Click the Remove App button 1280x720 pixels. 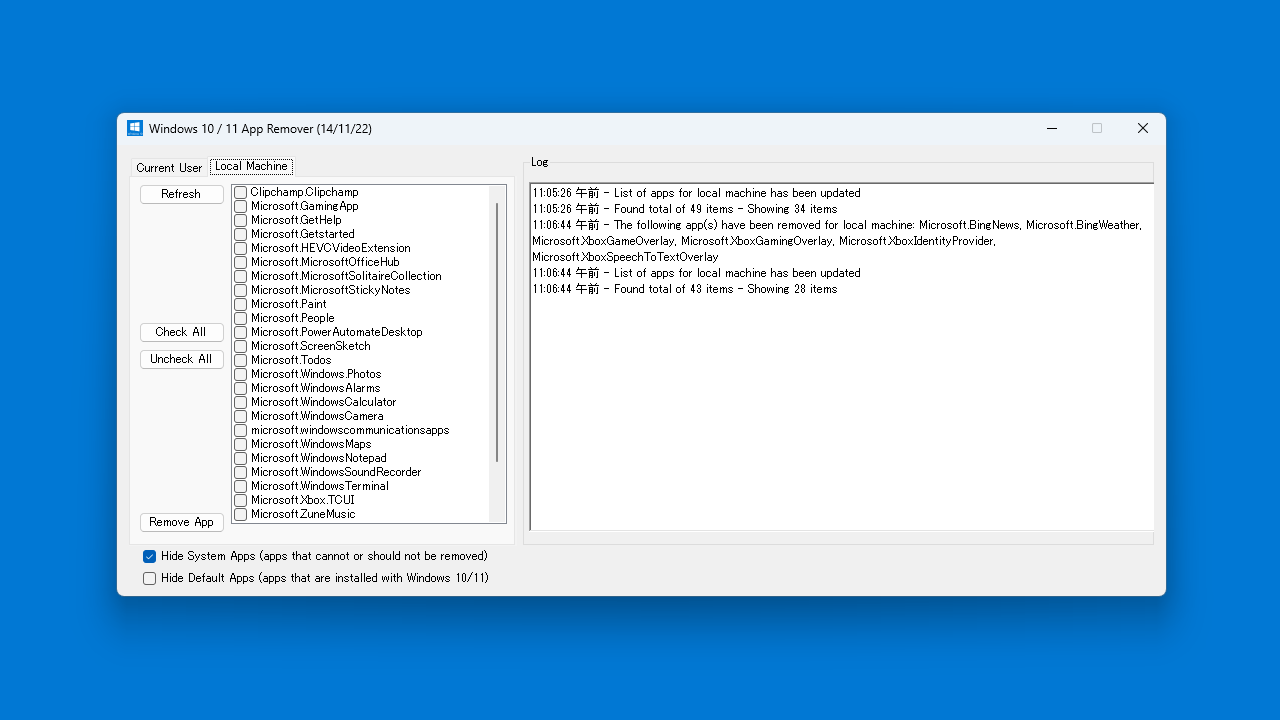[181, 522]
